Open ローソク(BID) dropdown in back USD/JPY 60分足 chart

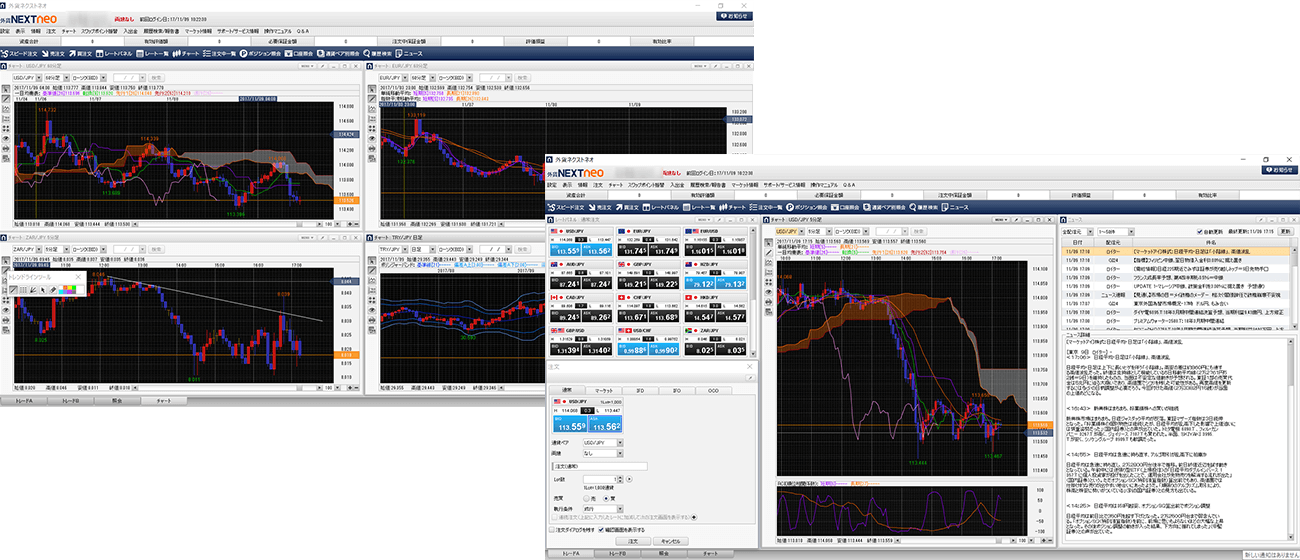[x=89, y=78]
